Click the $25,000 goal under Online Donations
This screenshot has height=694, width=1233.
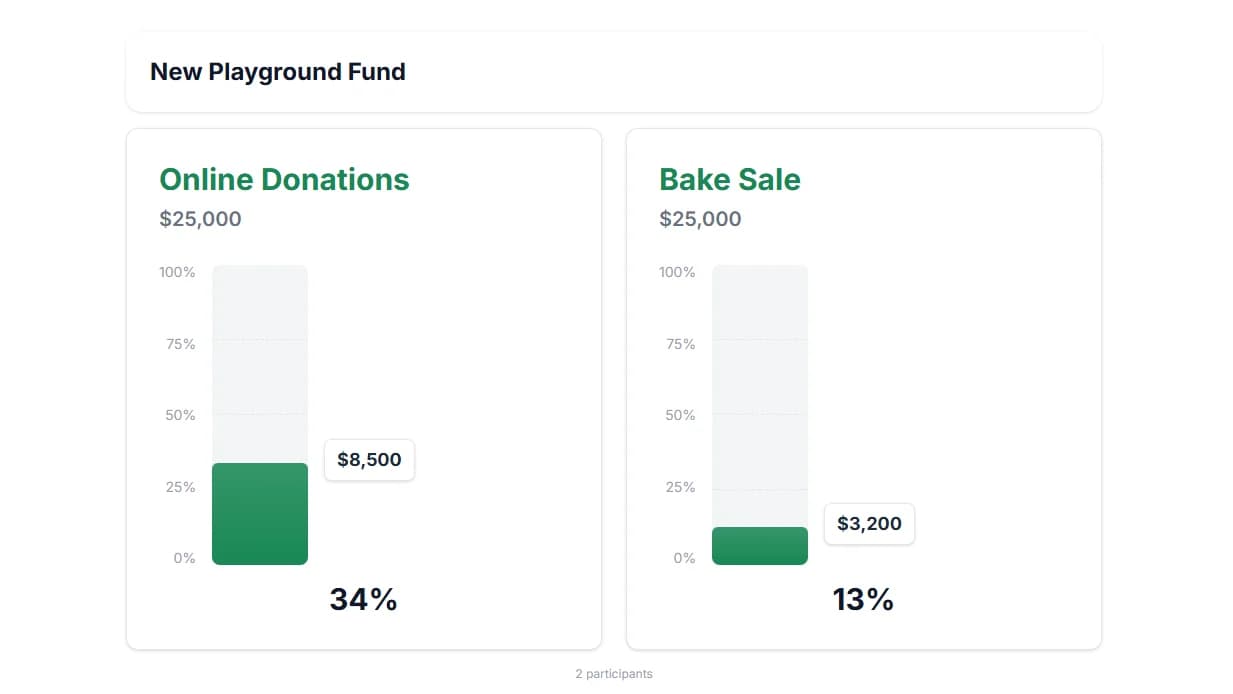200,219
